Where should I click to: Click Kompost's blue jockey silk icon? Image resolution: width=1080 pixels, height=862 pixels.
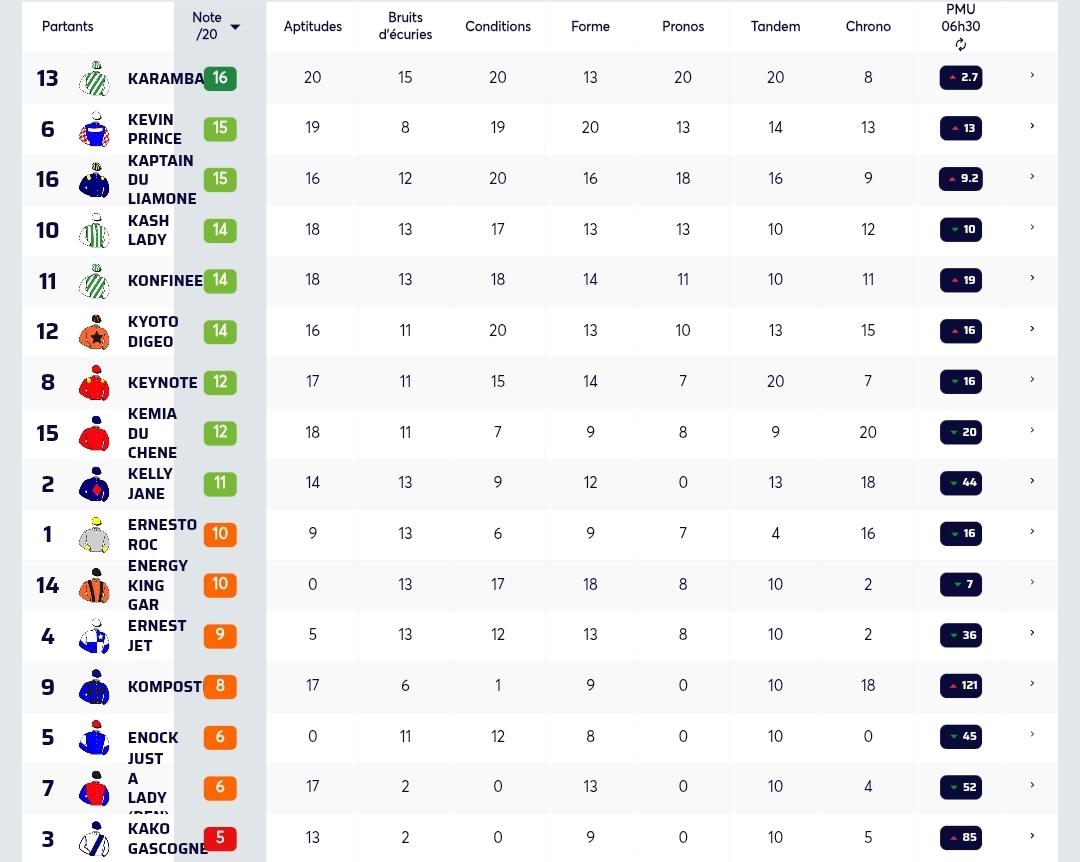click(95, 686)
